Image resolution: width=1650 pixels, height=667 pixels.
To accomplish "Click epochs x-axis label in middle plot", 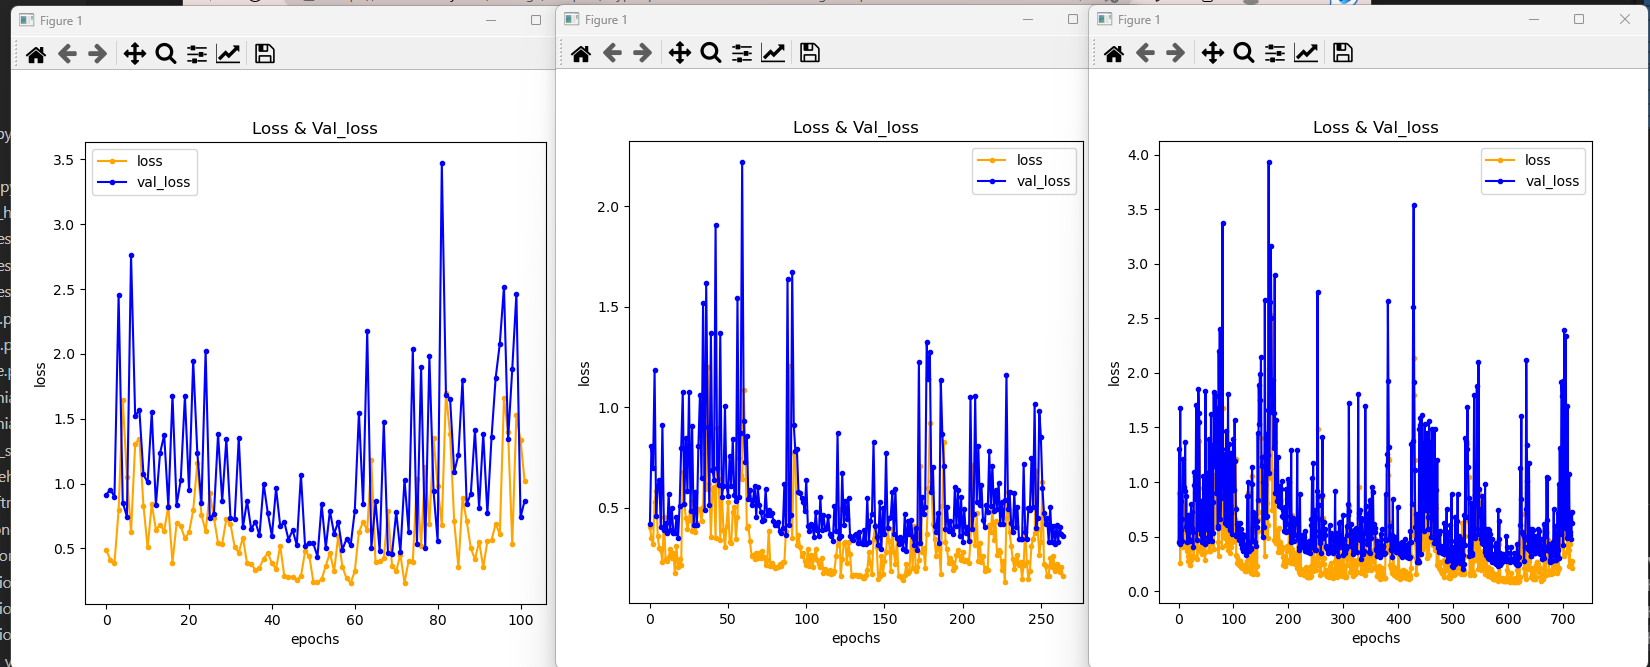I will (856, 638).
